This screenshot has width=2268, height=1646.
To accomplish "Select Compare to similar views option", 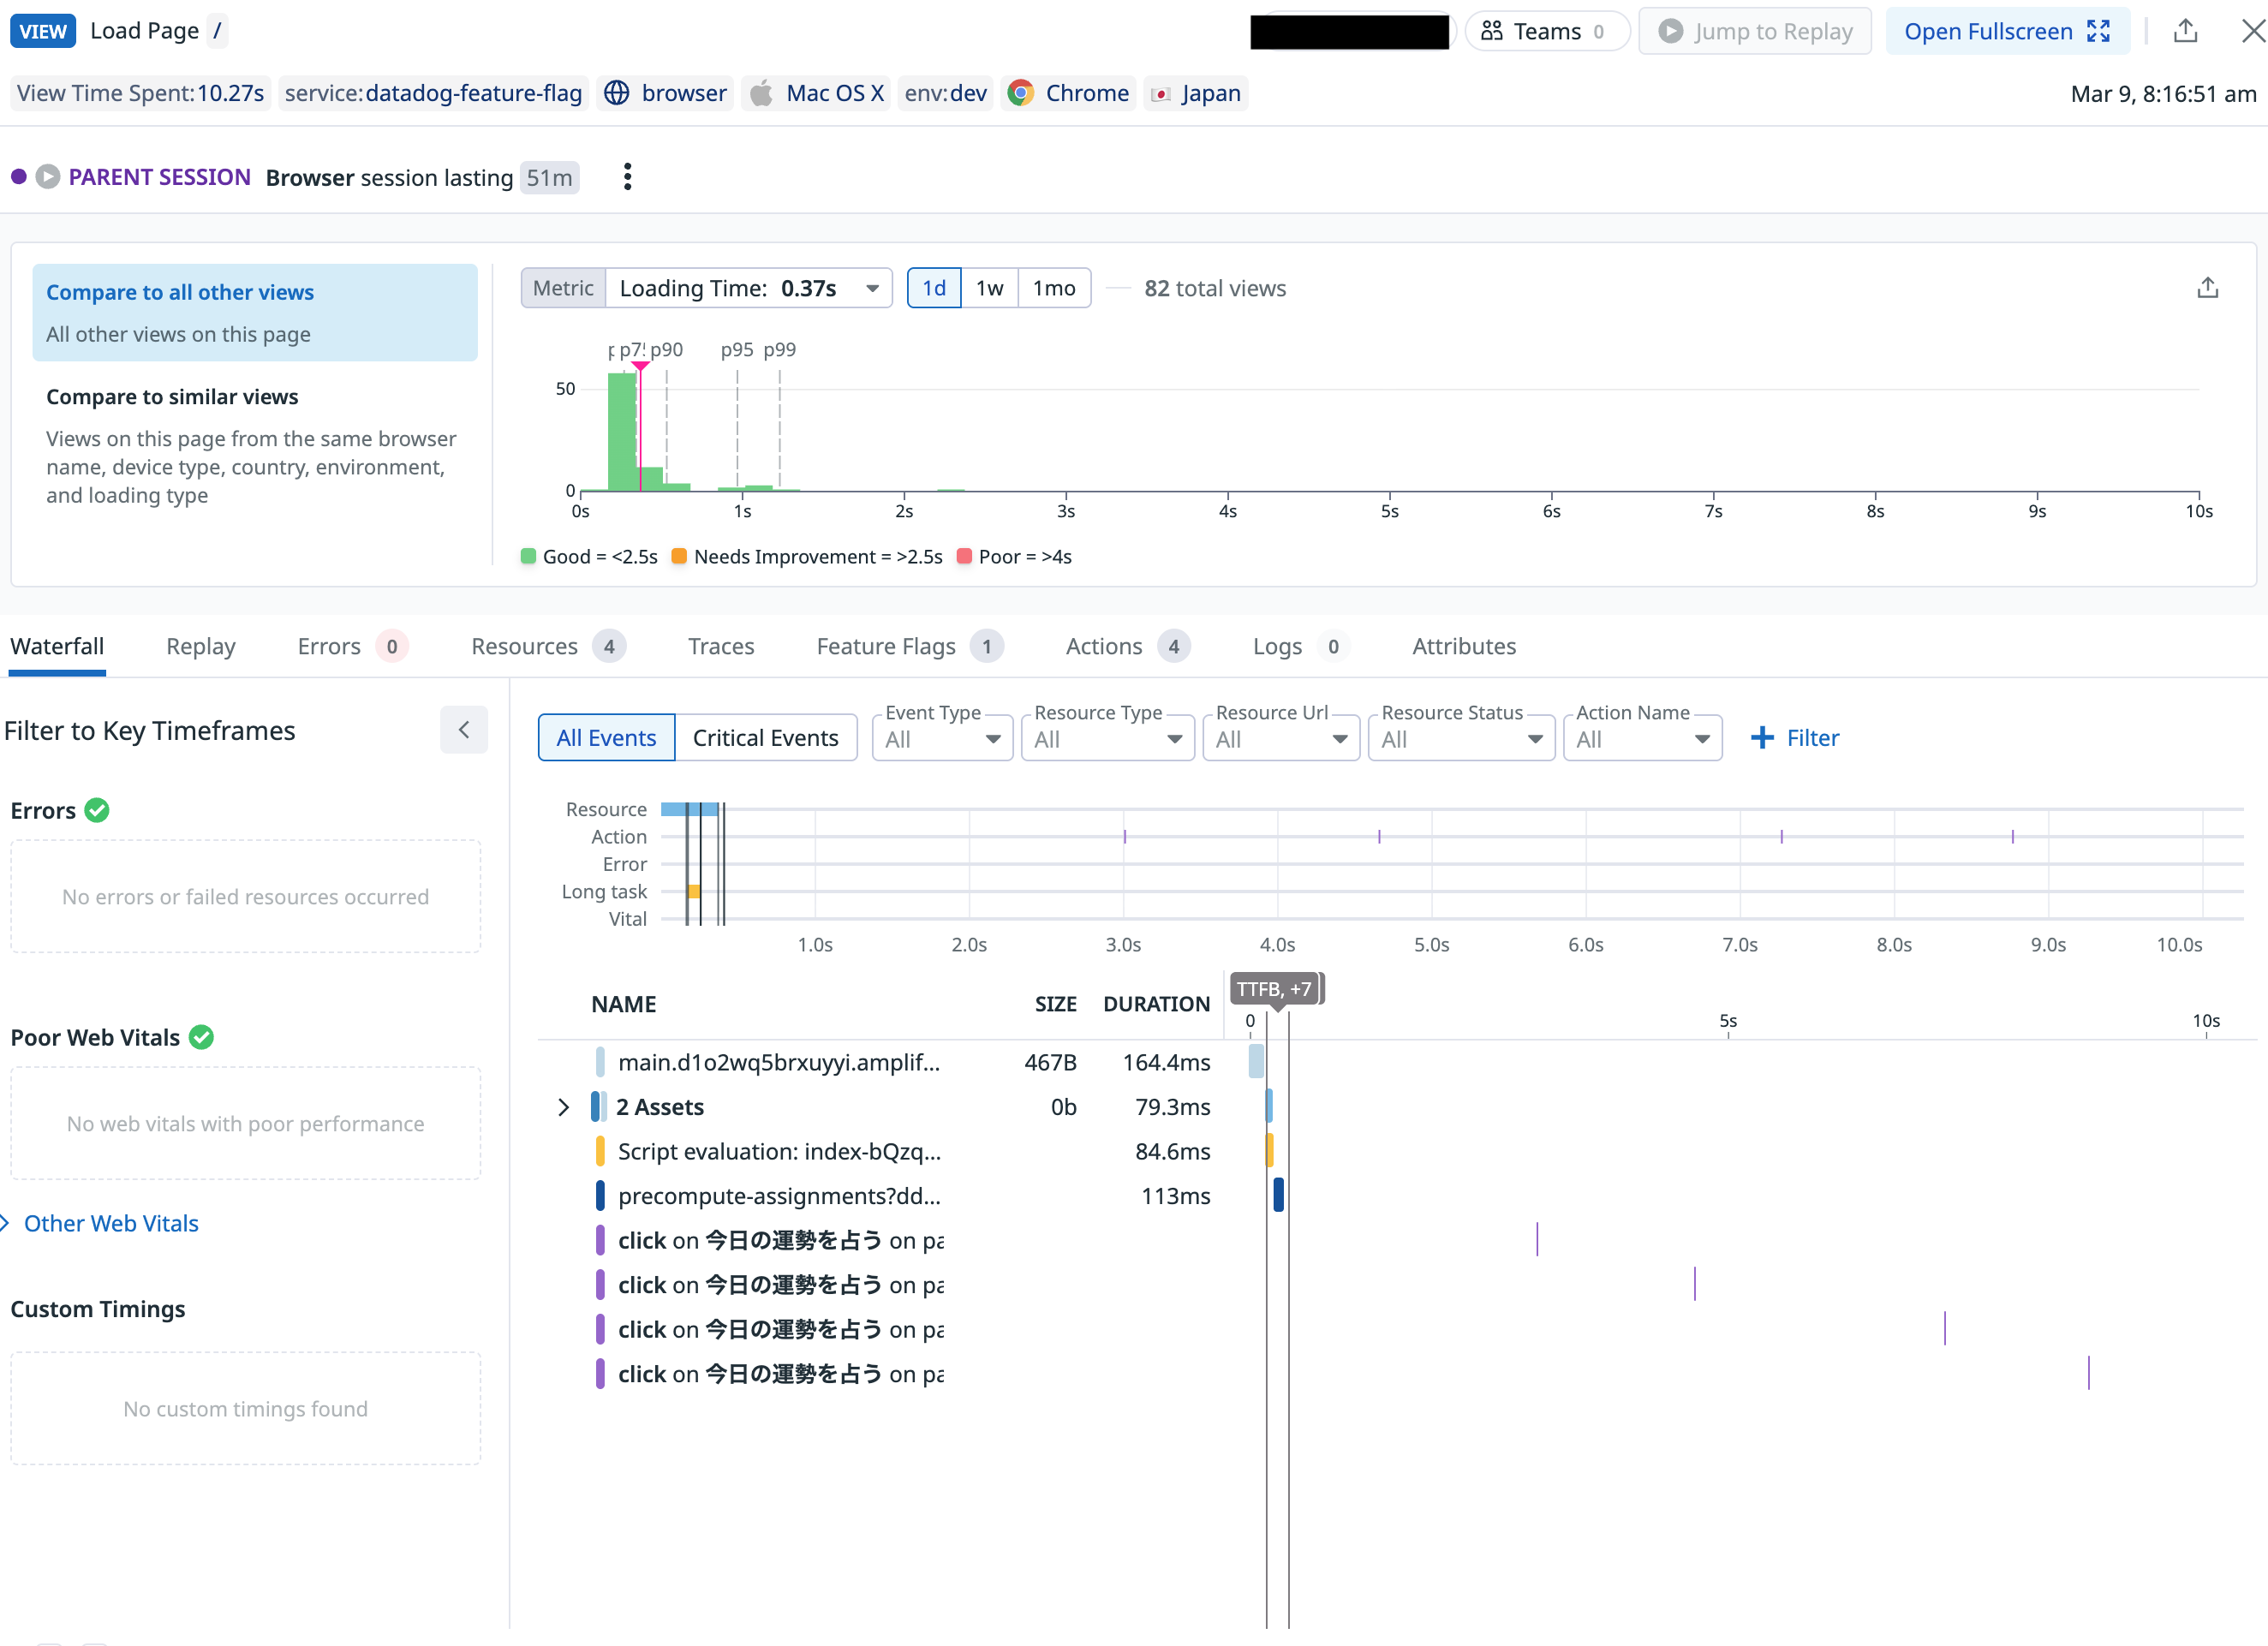I will point(172,397).
